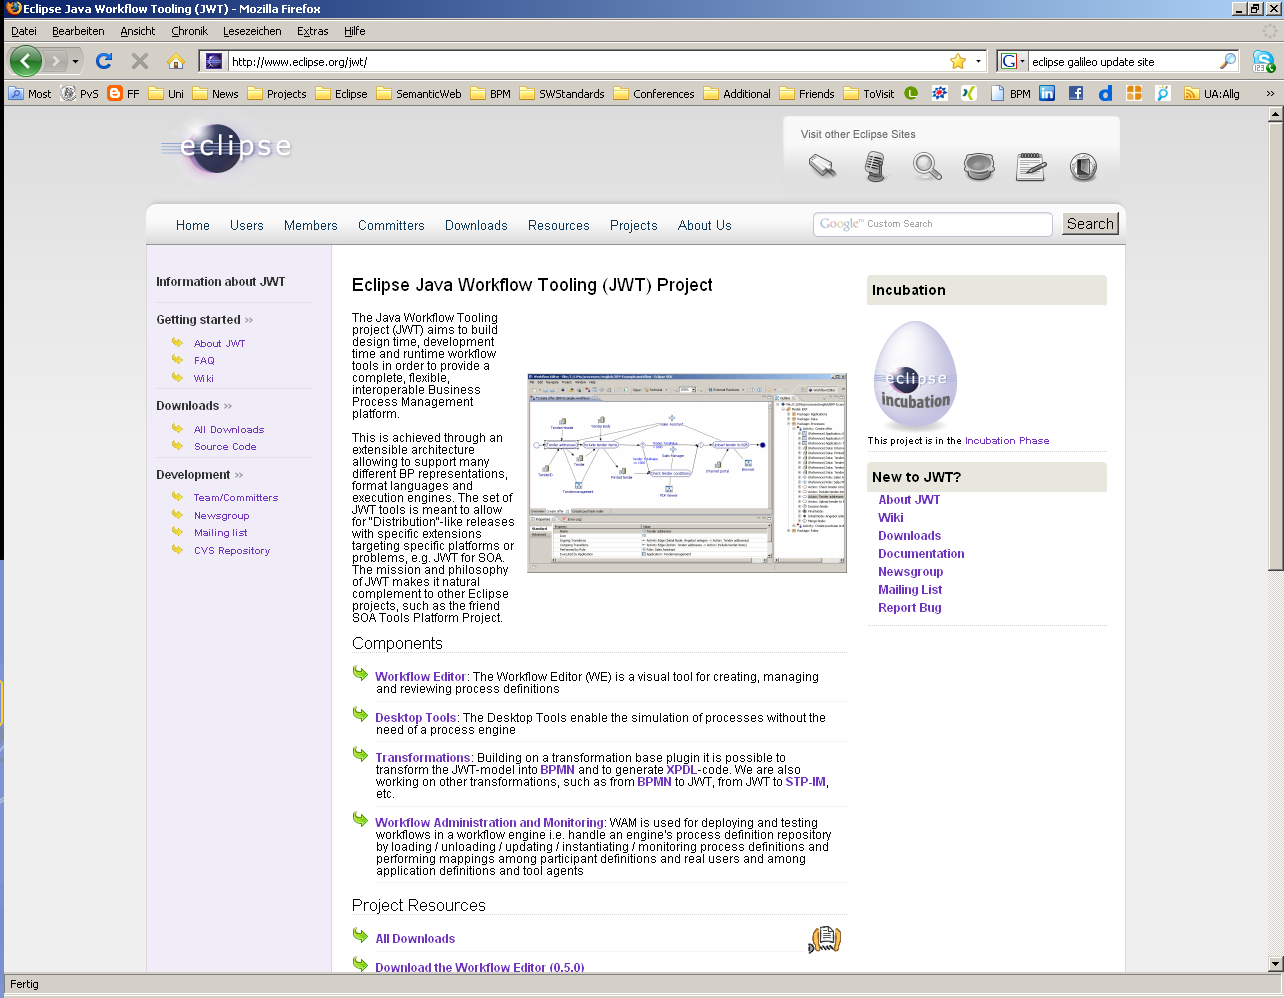The image size is (1284, 998).
Task: Open the Source Code sidebar link
Action: coord(225,447)
